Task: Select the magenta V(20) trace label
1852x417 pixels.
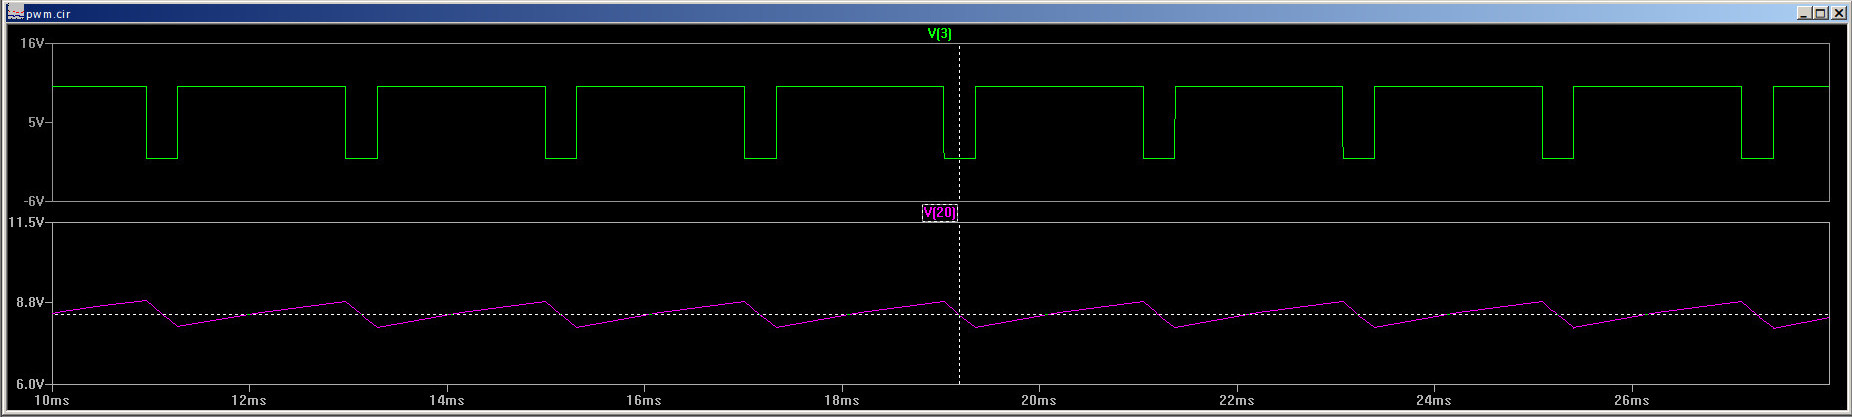Action: click(939, 213)
